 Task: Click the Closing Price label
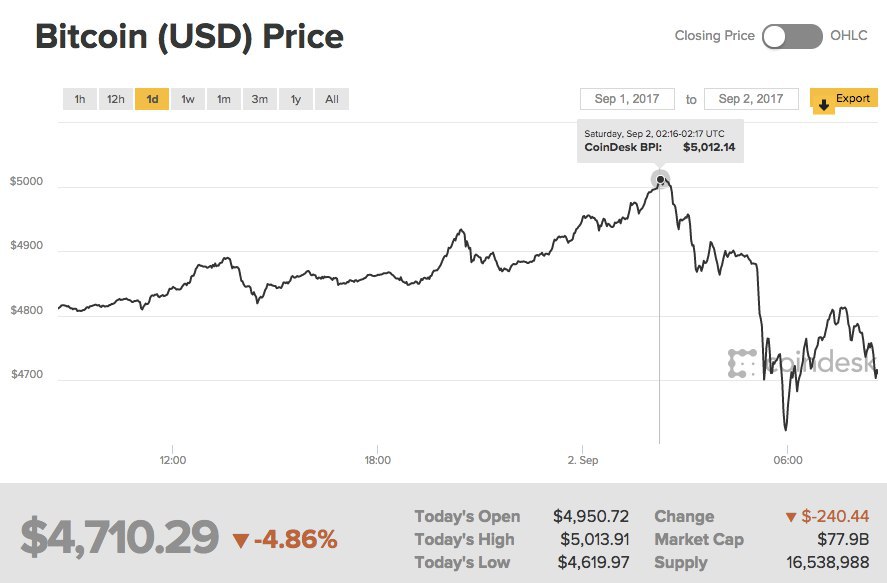point(714,36)
